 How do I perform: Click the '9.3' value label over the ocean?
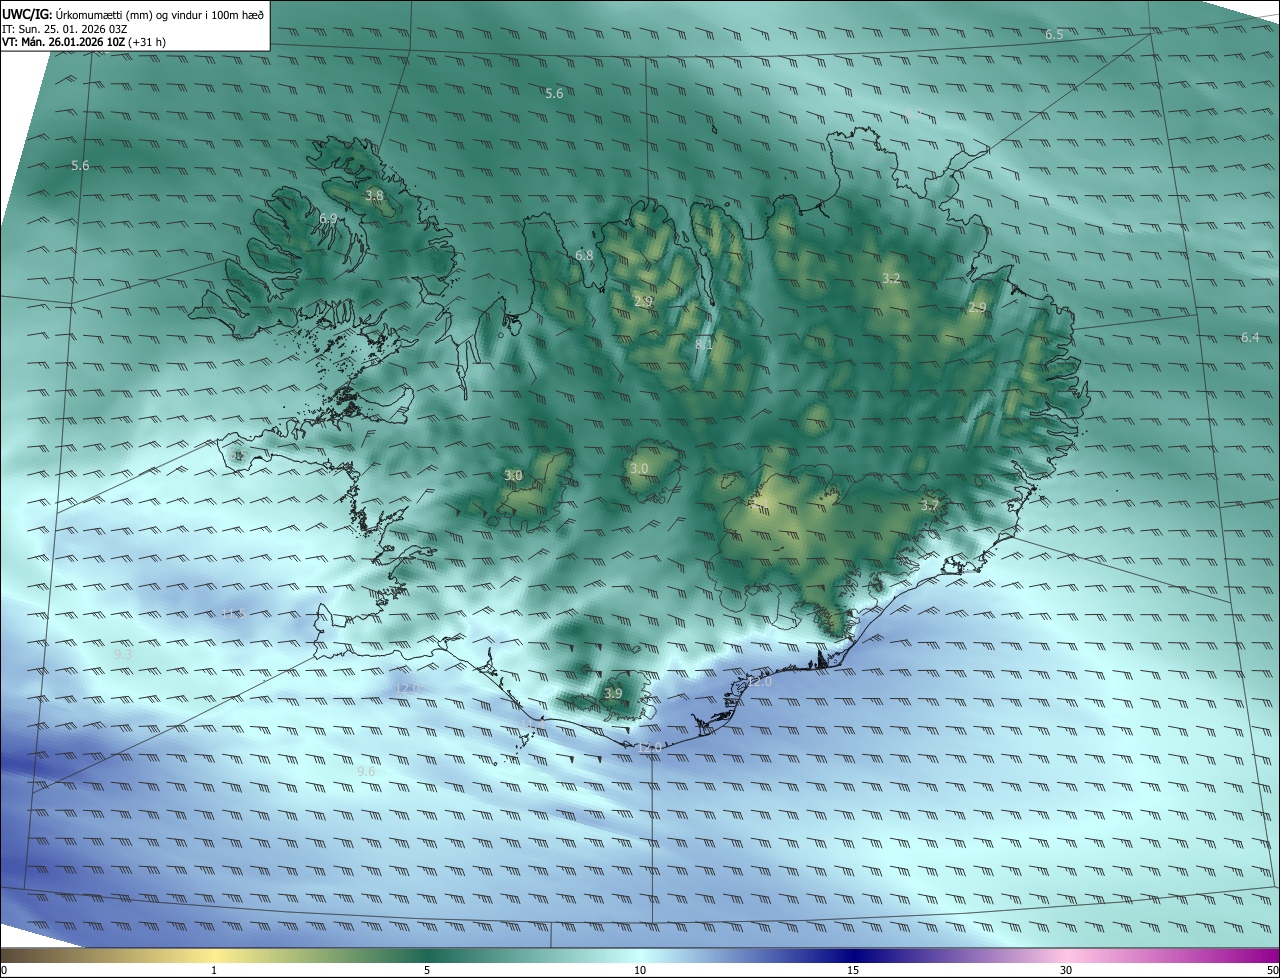pos(124,654)
